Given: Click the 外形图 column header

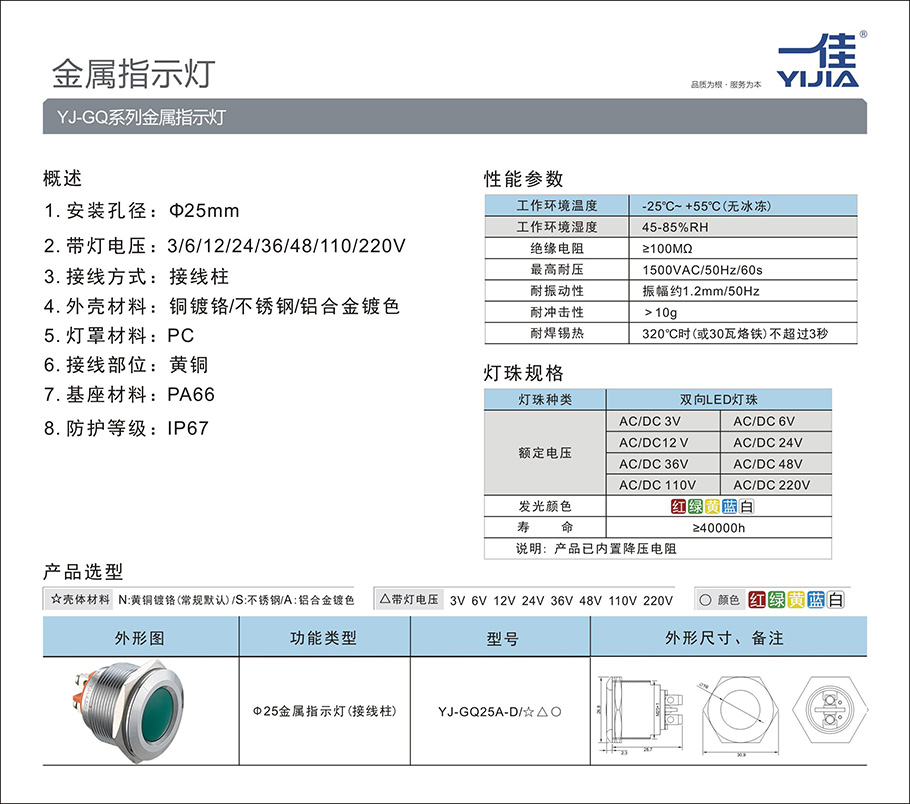Looking at the screenshot, I should click(x=140, y=637).
